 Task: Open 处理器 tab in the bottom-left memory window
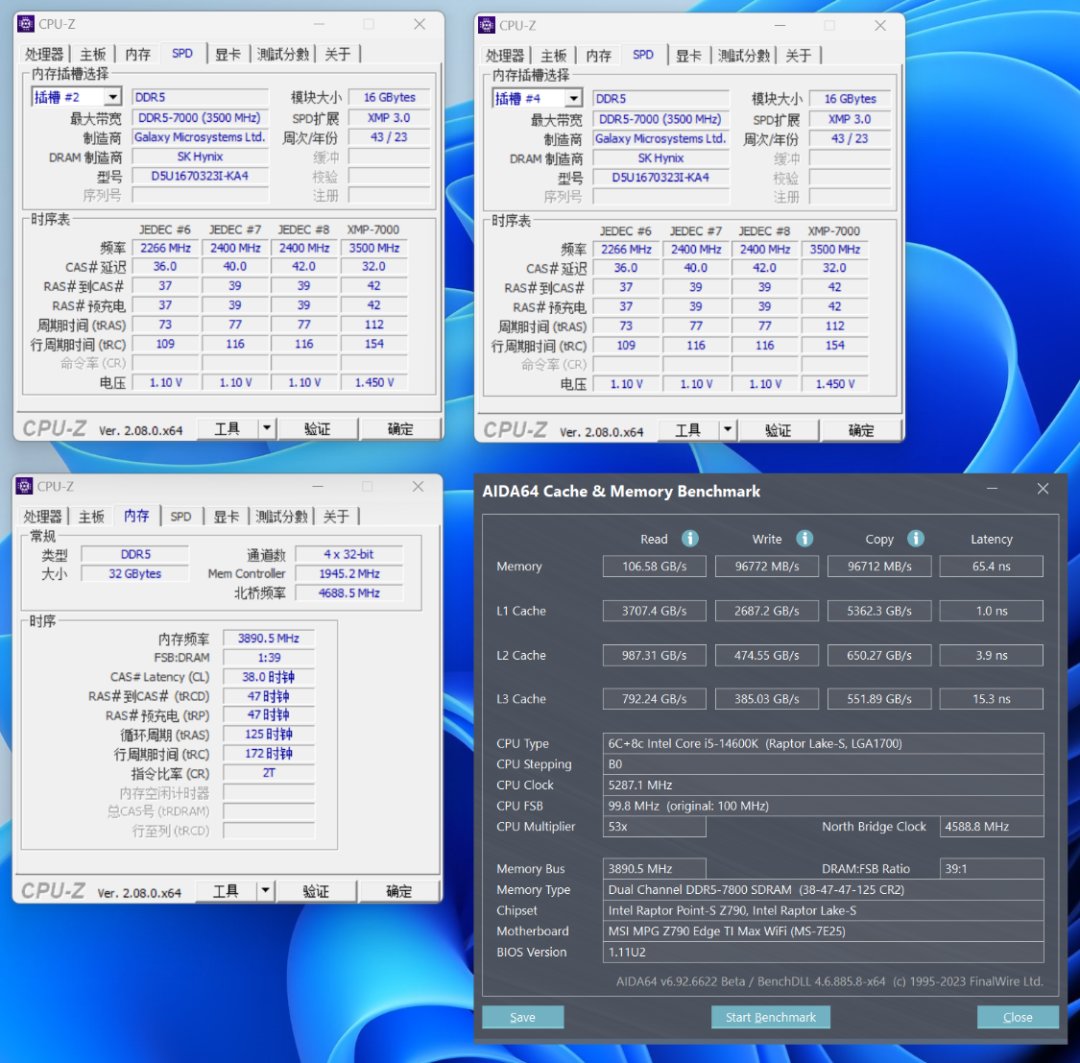pos(43,516)
